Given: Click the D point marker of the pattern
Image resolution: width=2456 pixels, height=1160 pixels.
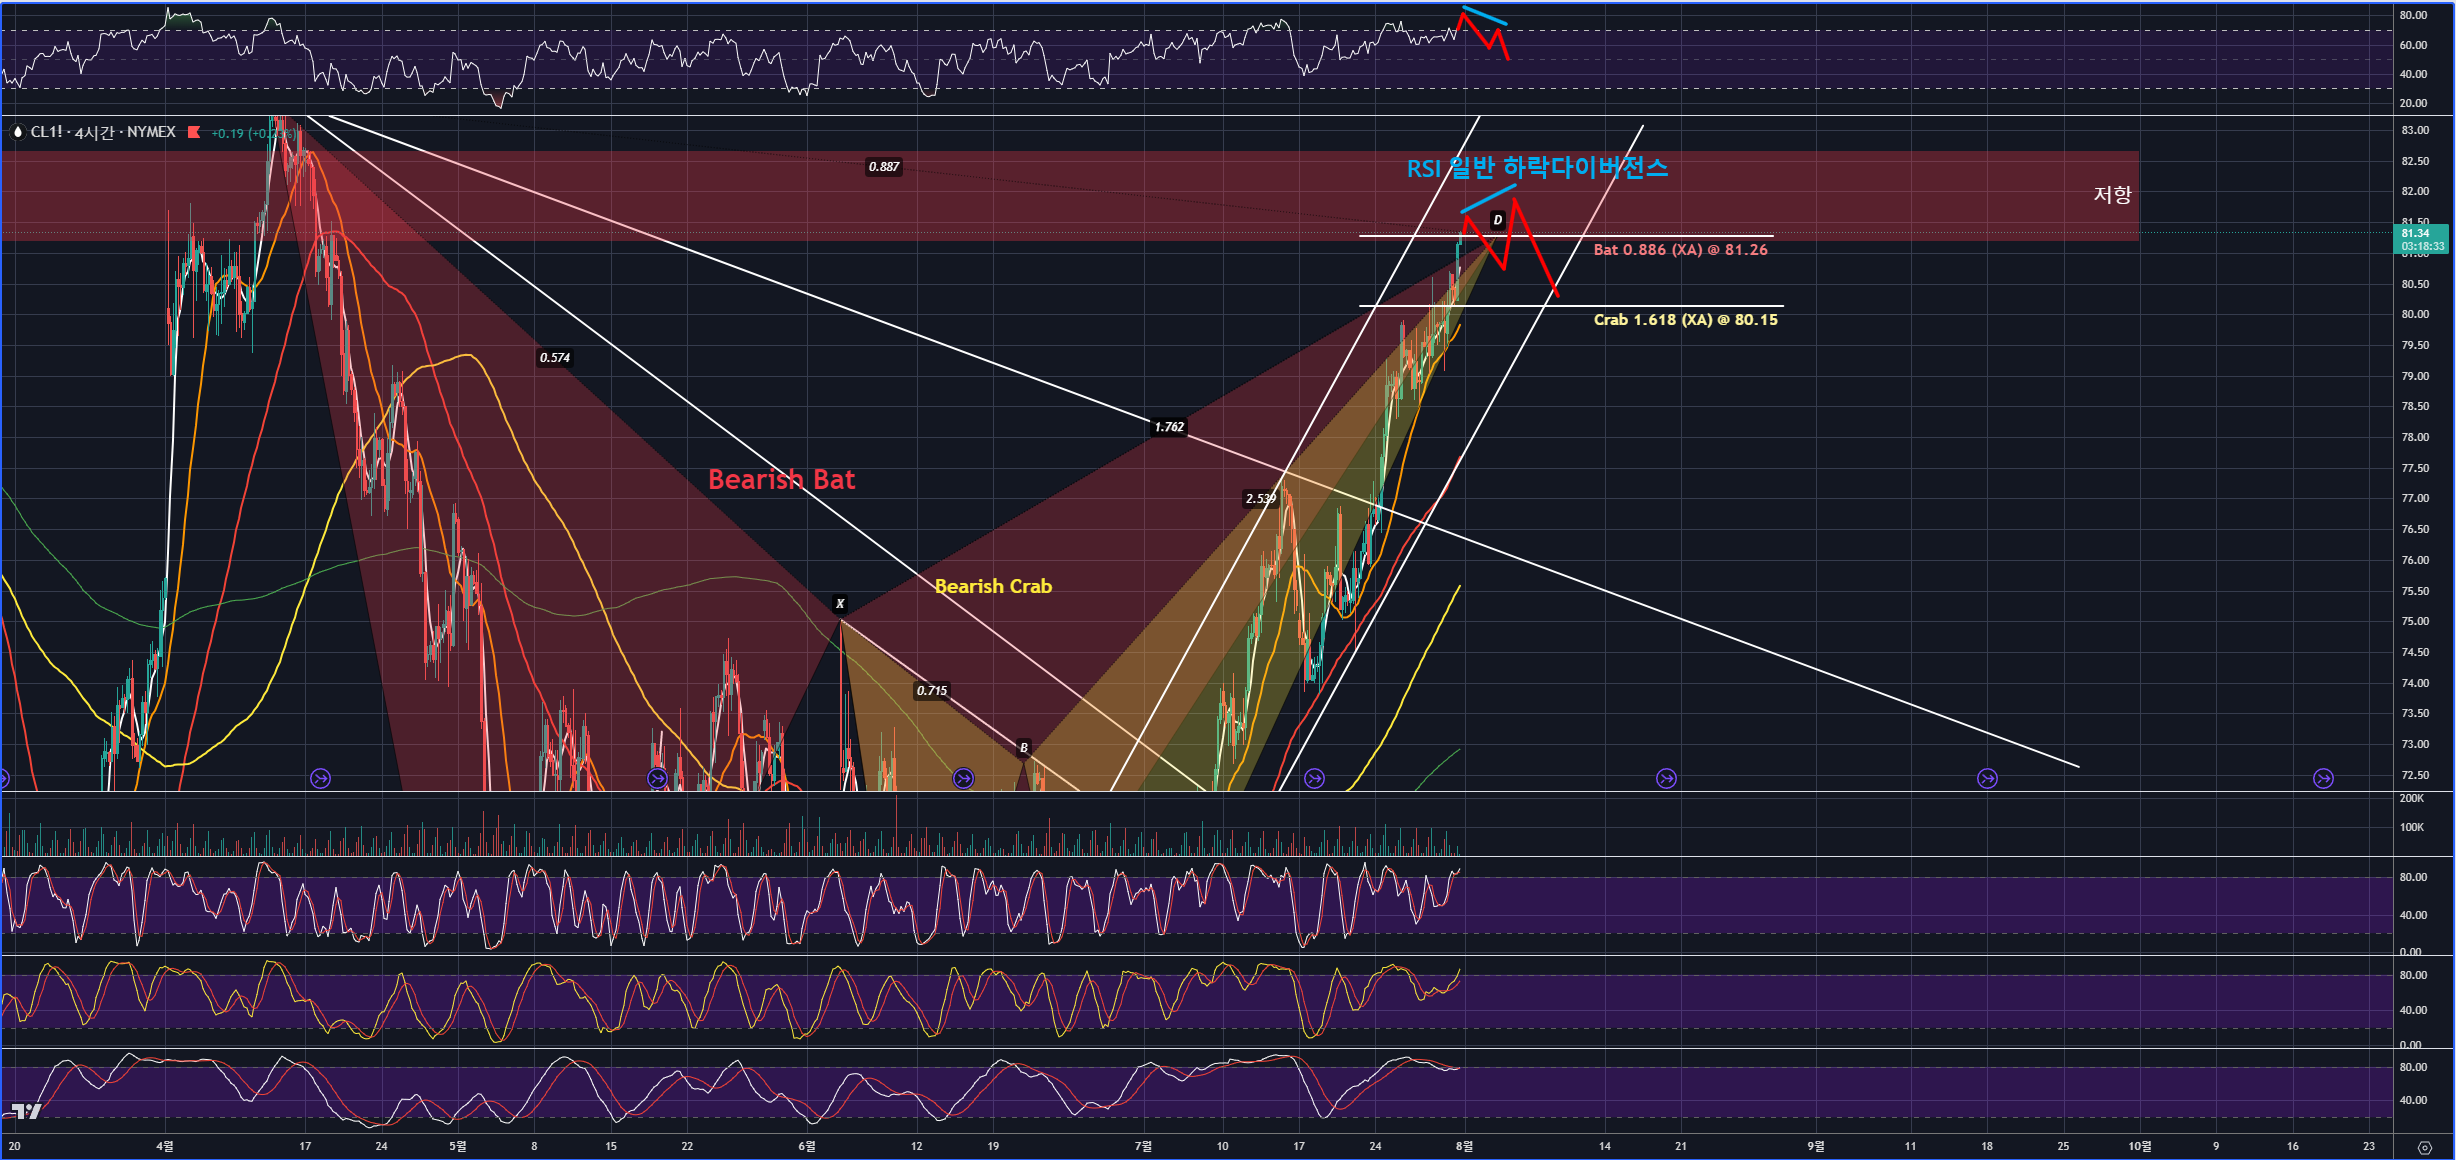Looking at the screenshot, I should pos(1497,220).
